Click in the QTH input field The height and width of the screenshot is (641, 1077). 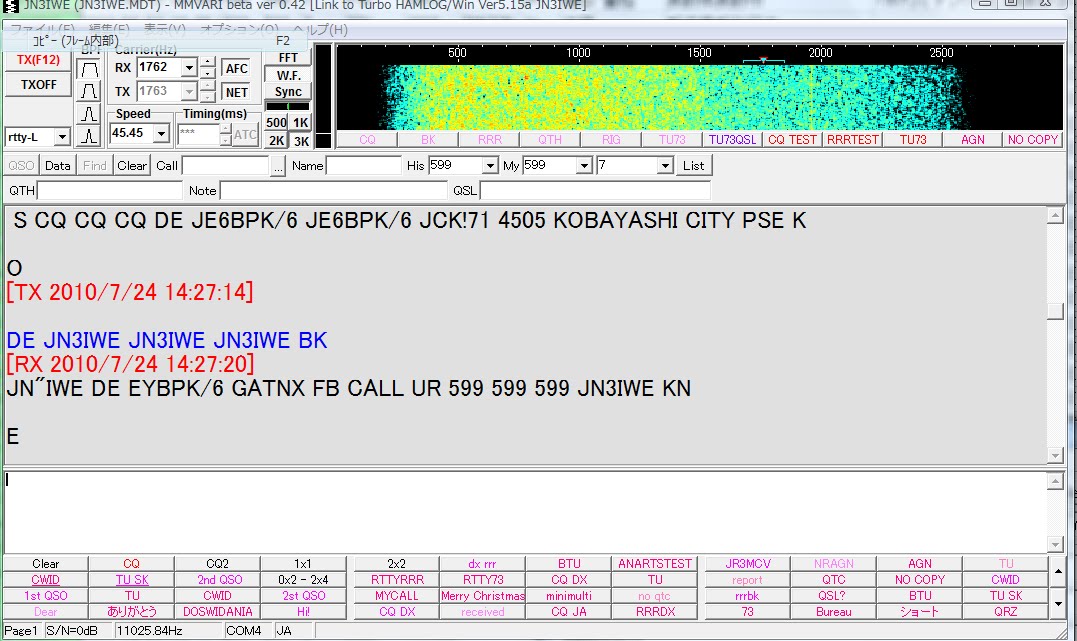coord(110,191)
